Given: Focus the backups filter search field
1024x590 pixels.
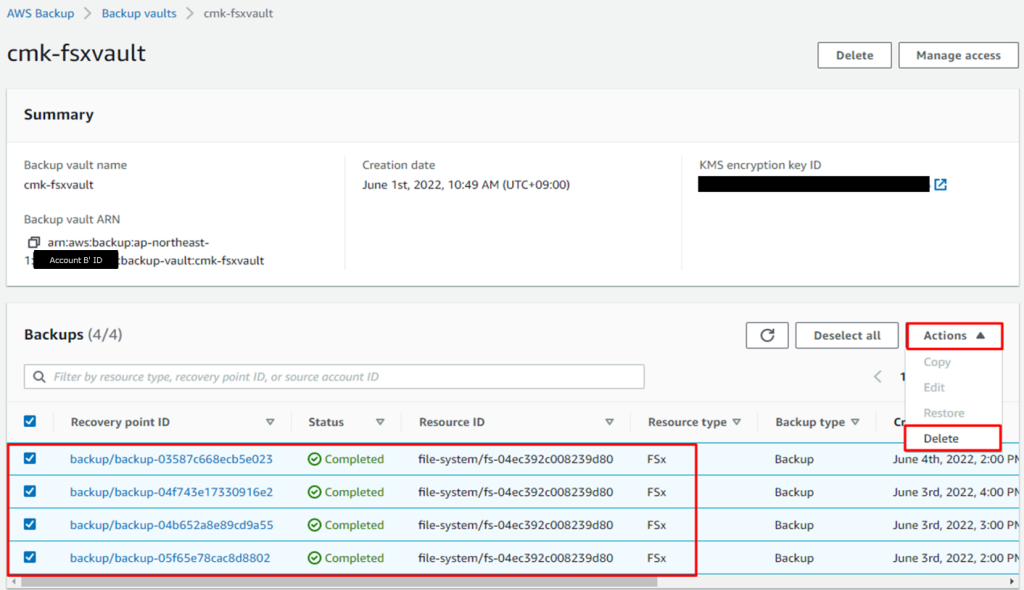Looking at the screenshot, I should pyautogui.click(x=334, y=376).
